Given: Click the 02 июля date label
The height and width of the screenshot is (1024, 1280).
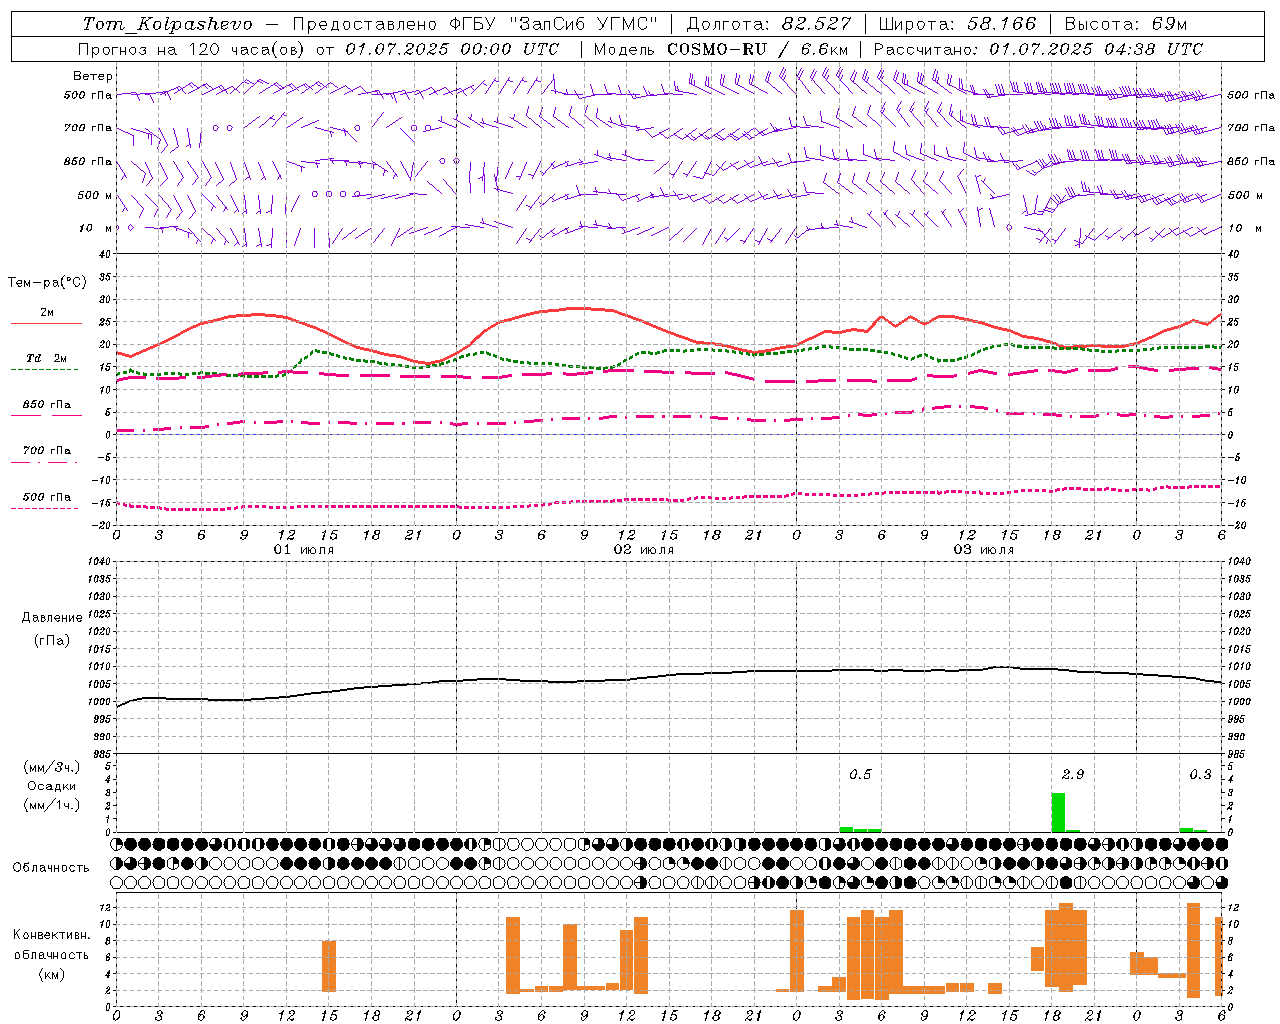Looking at the screenshot, I should click(x=644, y=550).
